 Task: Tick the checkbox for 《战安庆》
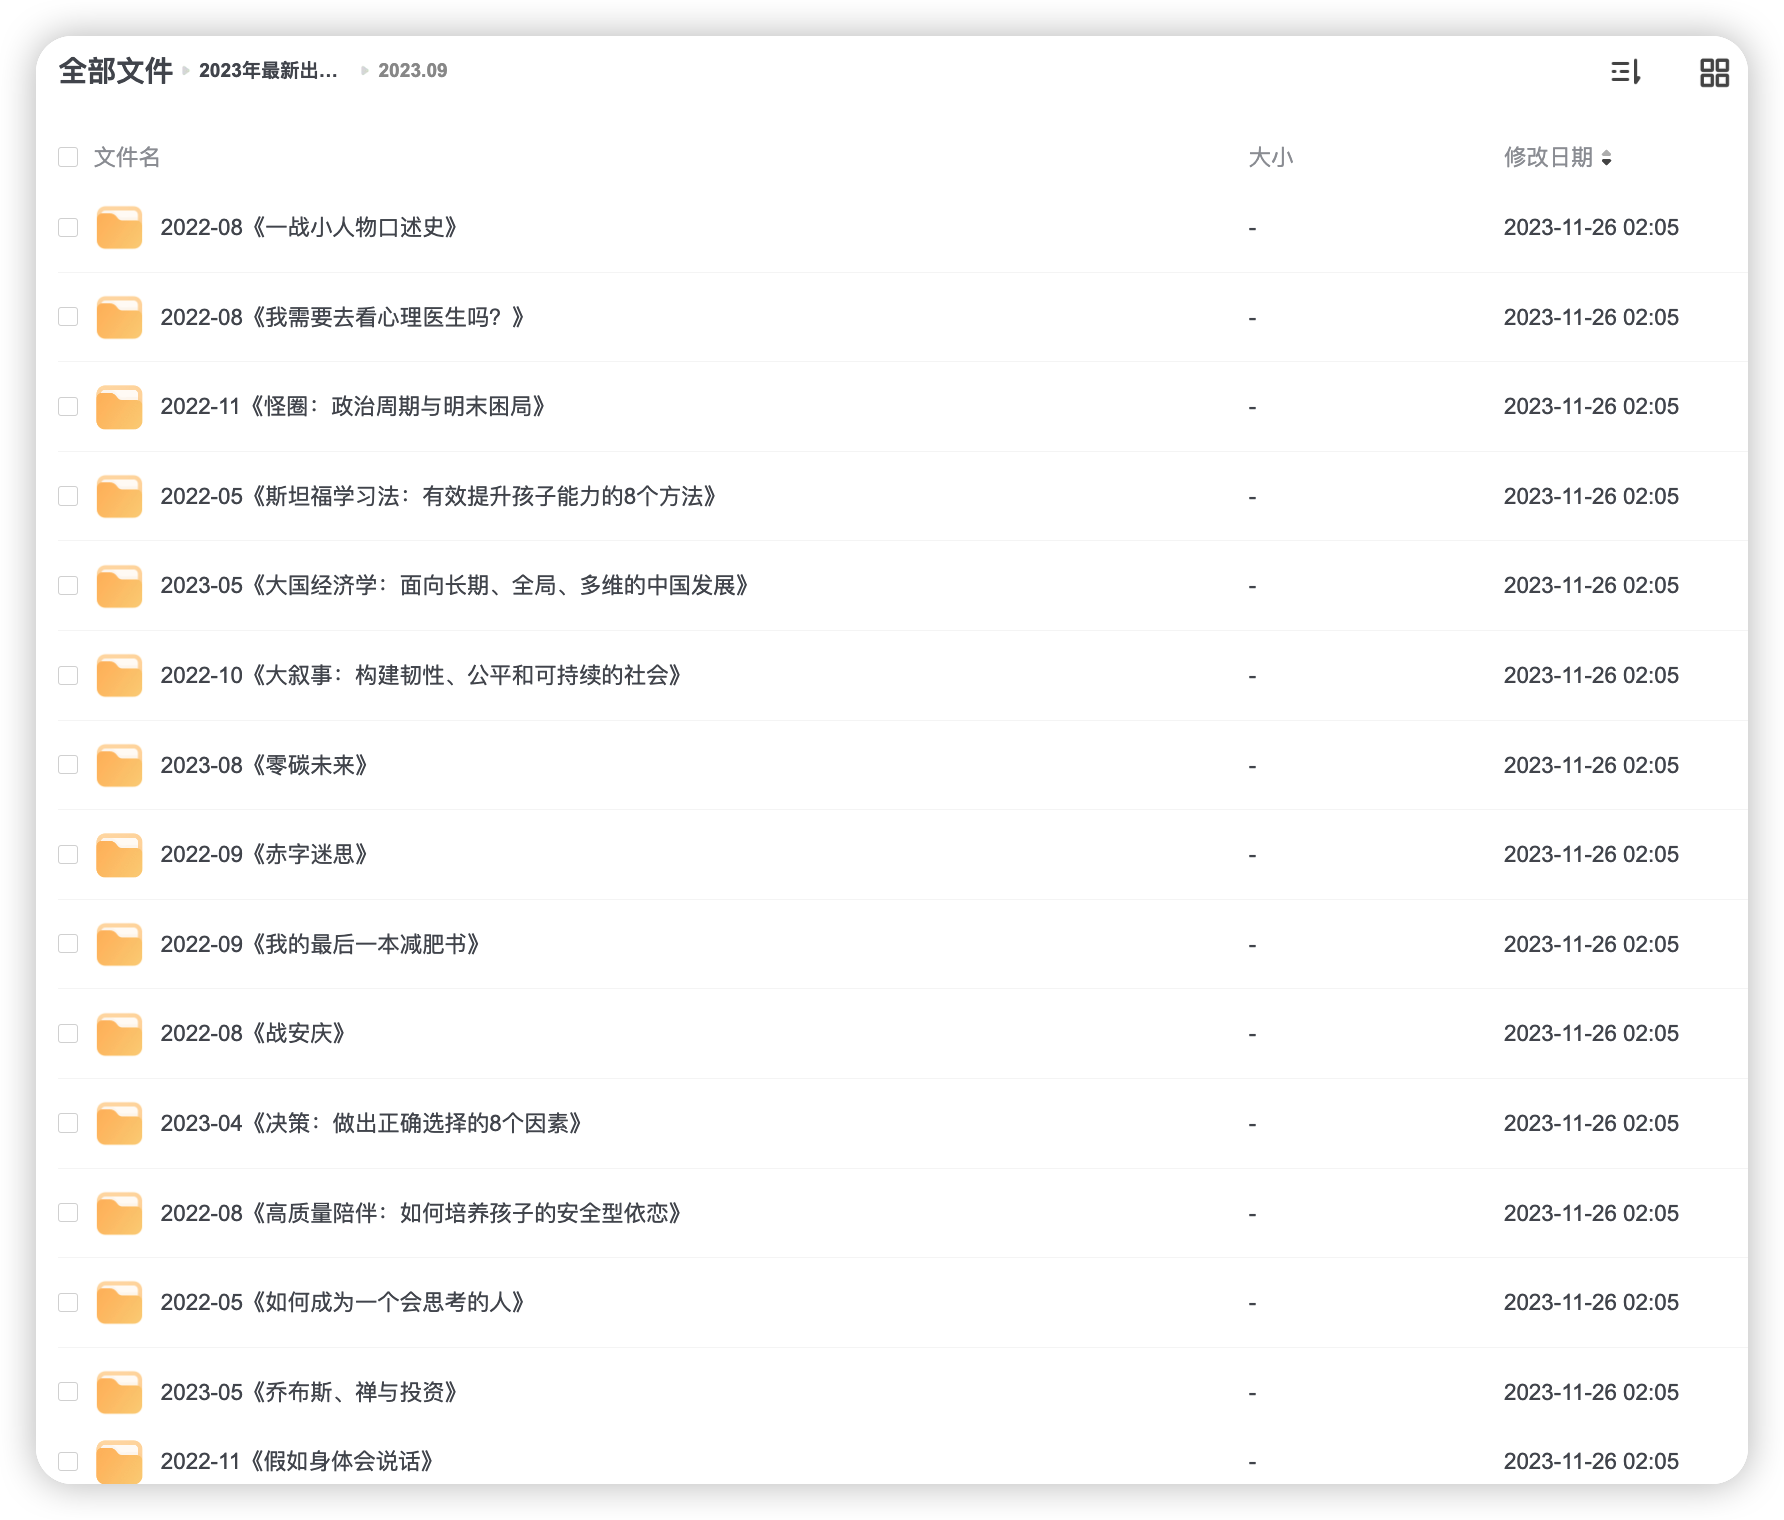click(x=68, y=1033)
